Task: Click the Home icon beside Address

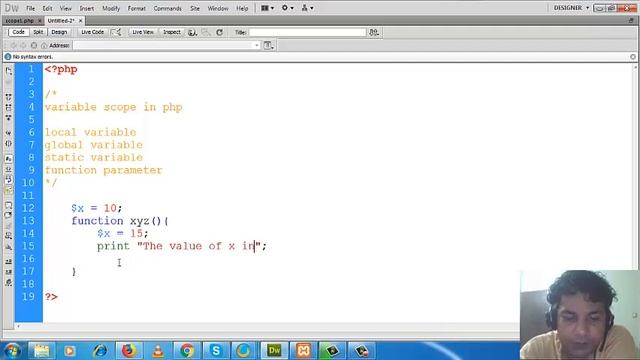Action: [x=44, y=45]
